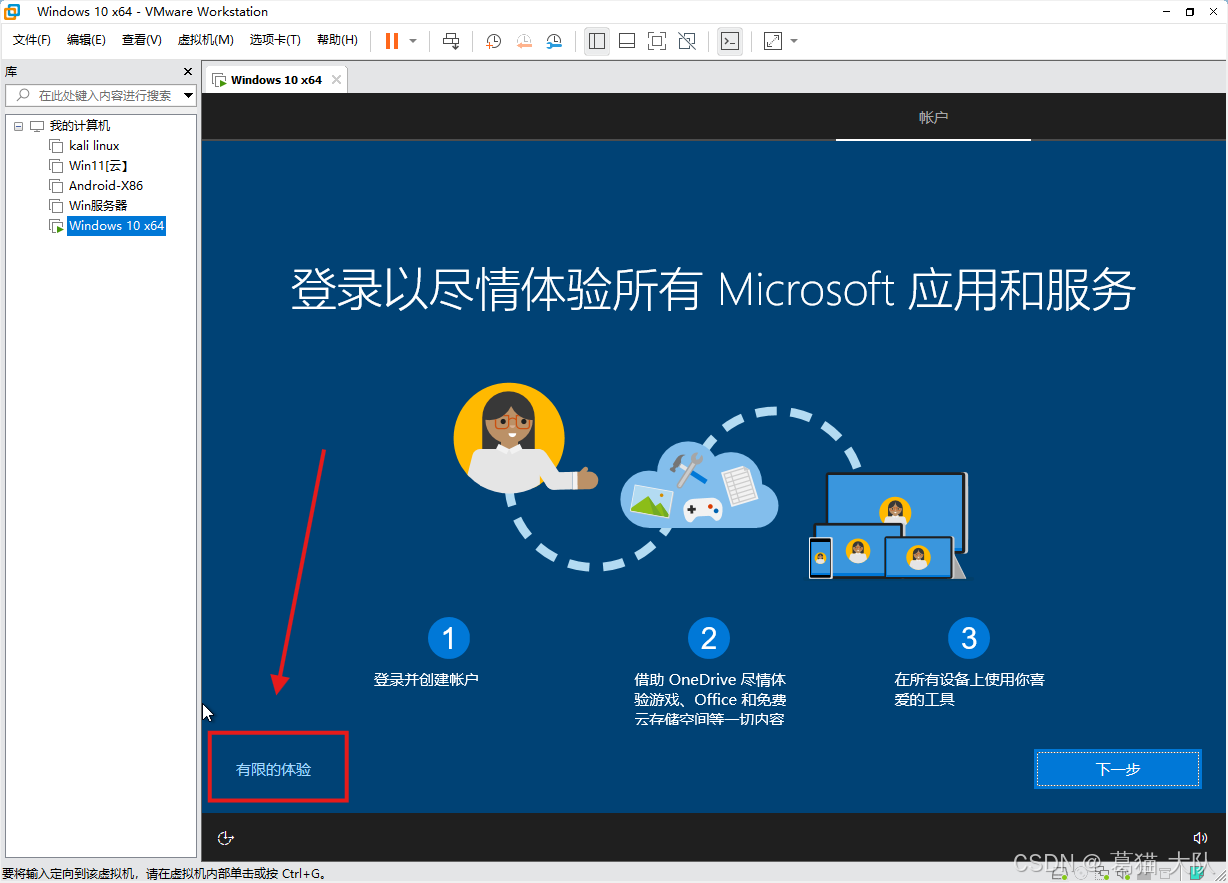
Task: Maximize the VMware Workstation window
Action: (x=1190, y=11)
